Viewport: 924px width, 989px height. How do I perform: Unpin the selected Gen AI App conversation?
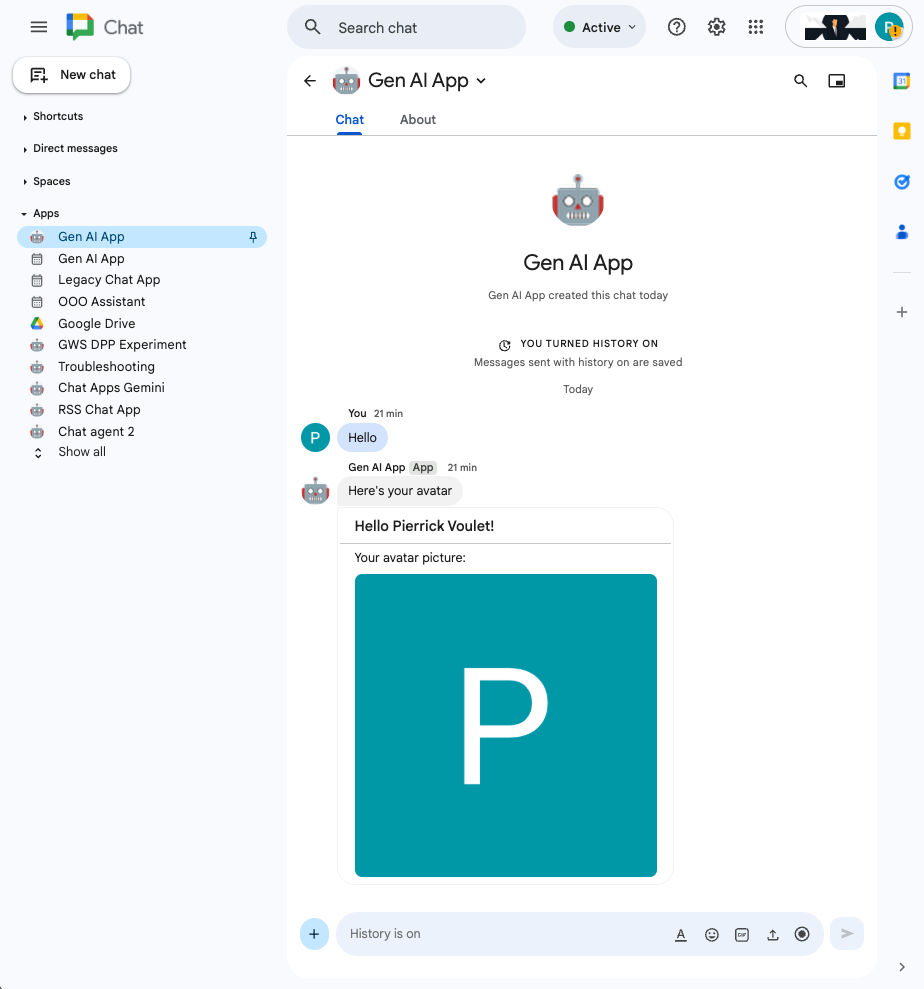pos(253,237)
